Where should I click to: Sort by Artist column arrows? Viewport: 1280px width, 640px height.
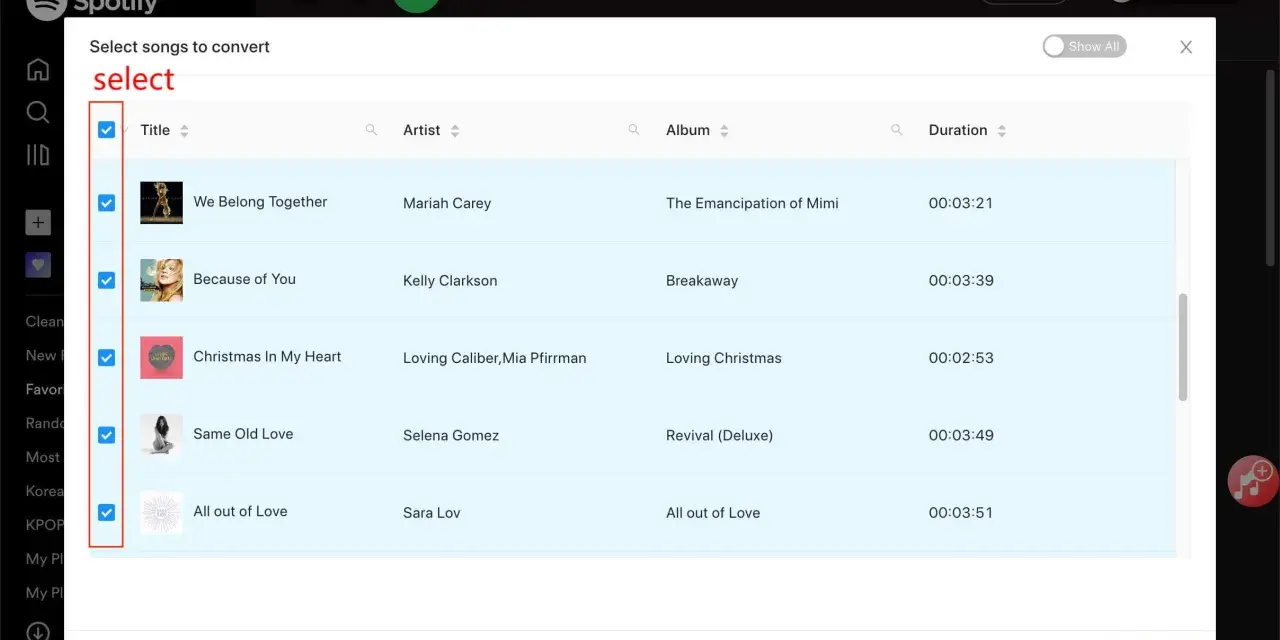coord(455,131)
